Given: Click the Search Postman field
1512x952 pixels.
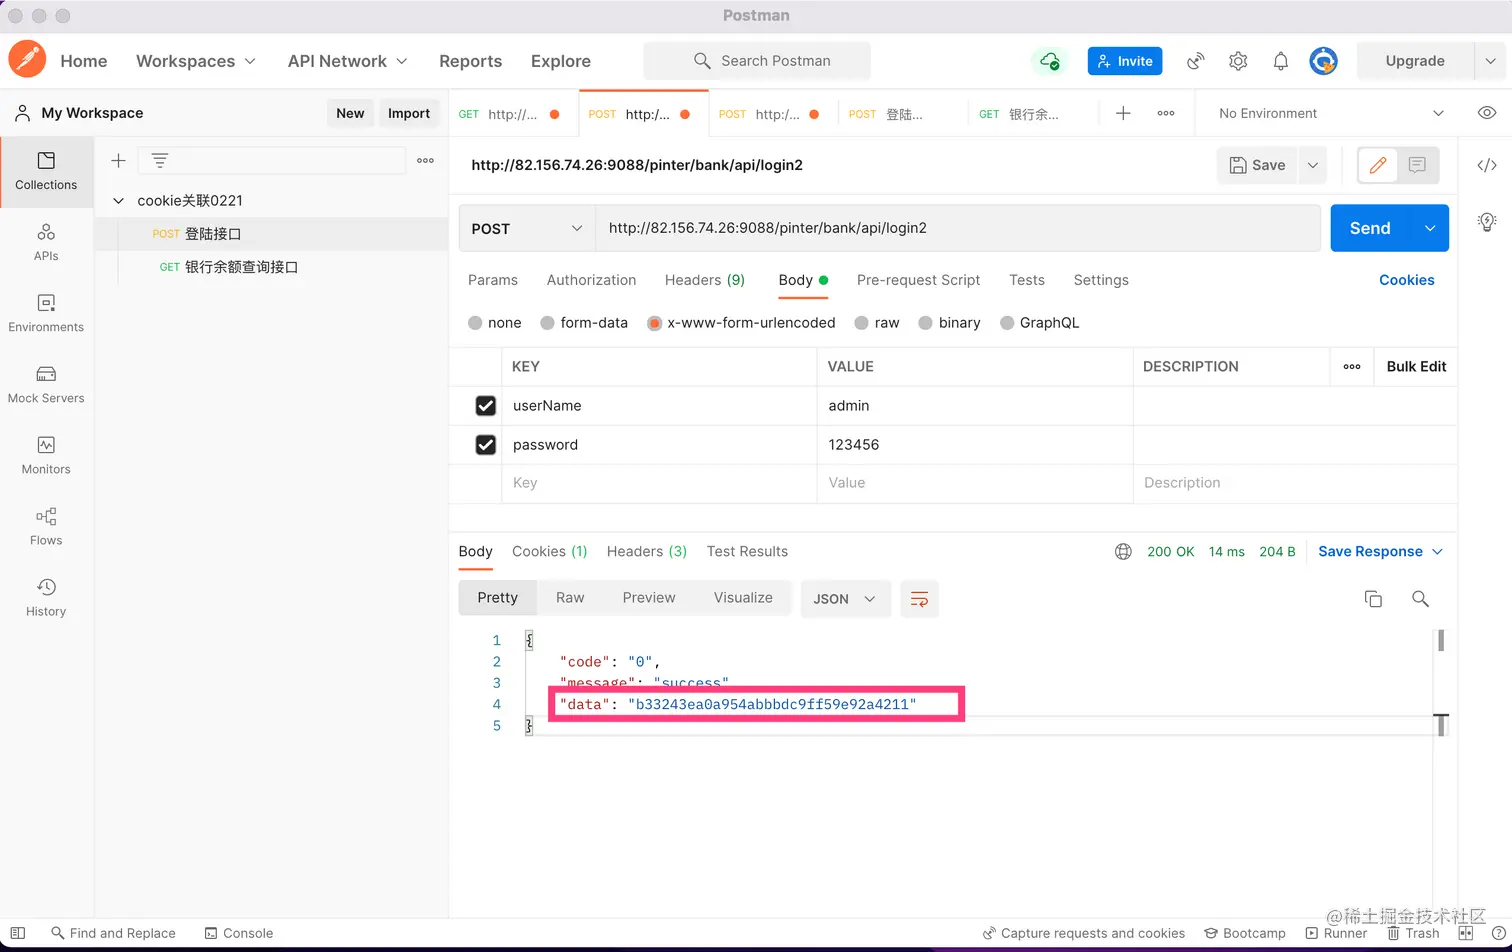Looking at the screenshot, I should 757,61.
